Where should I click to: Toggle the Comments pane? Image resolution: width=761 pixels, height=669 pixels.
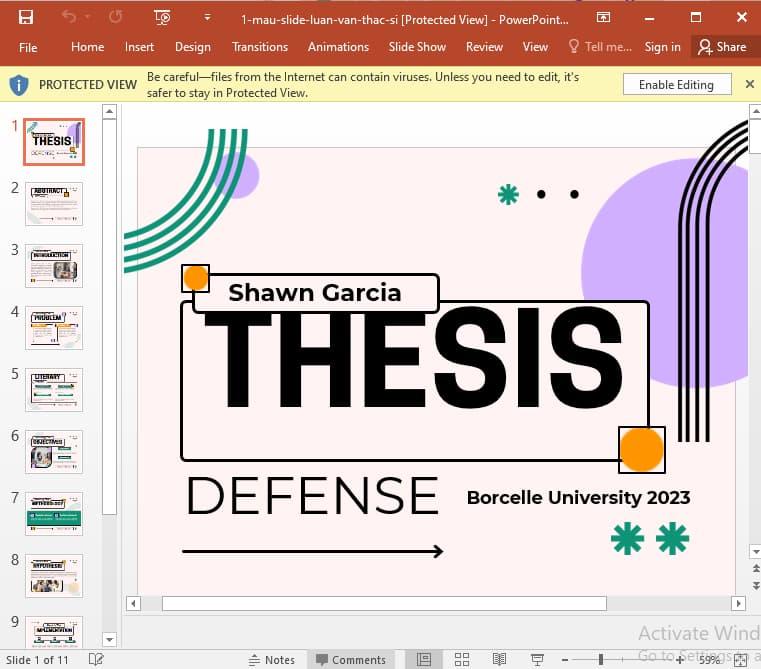[350, 660]
